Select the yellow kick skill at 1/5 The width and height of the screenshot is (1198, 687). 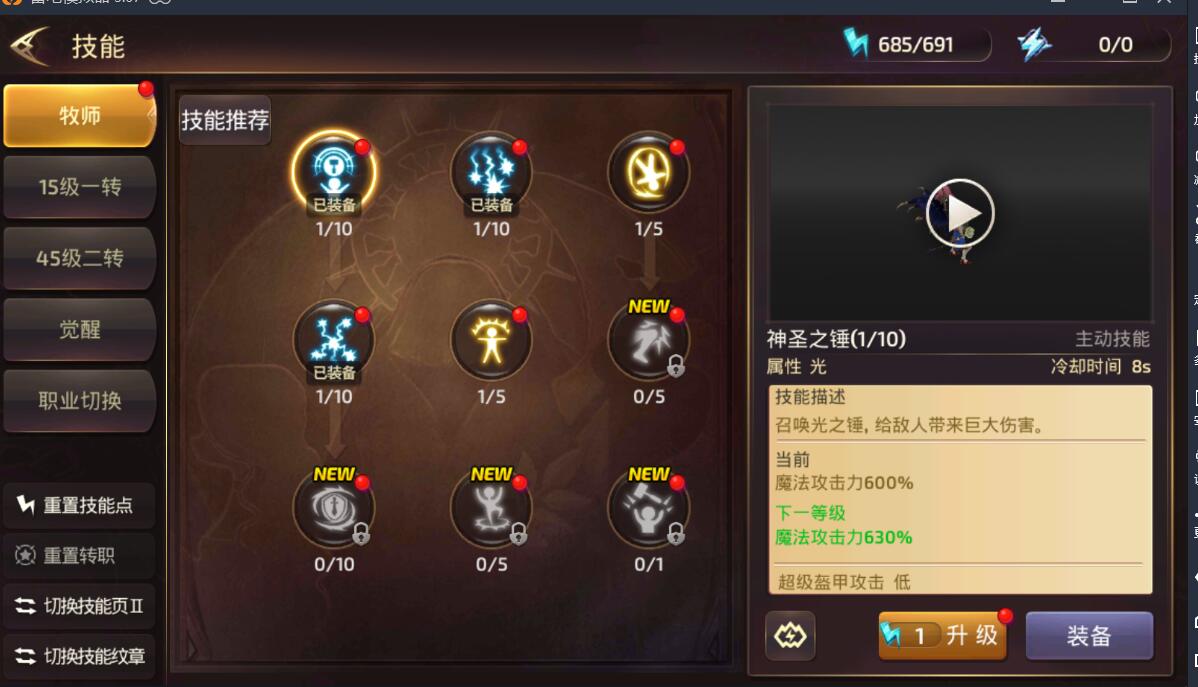(649, 173)
